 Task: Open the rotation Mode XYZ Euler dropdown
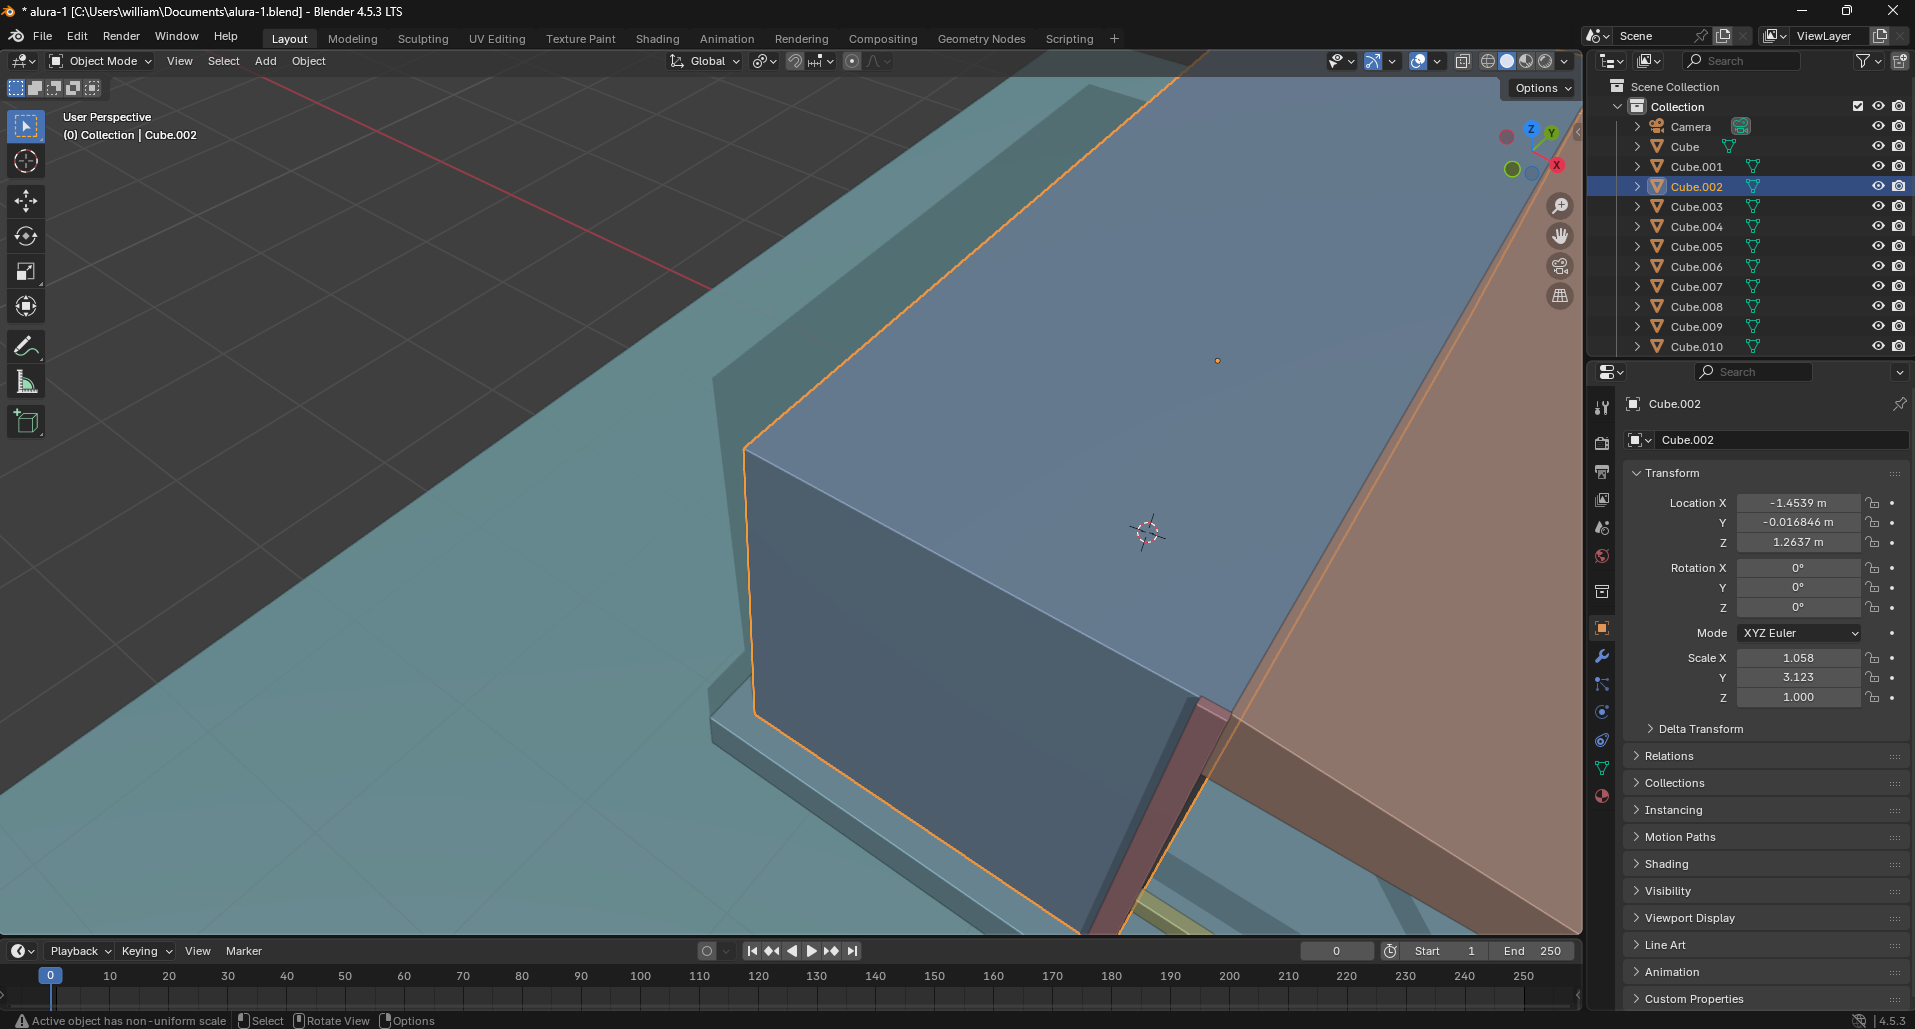[1800, 633]
